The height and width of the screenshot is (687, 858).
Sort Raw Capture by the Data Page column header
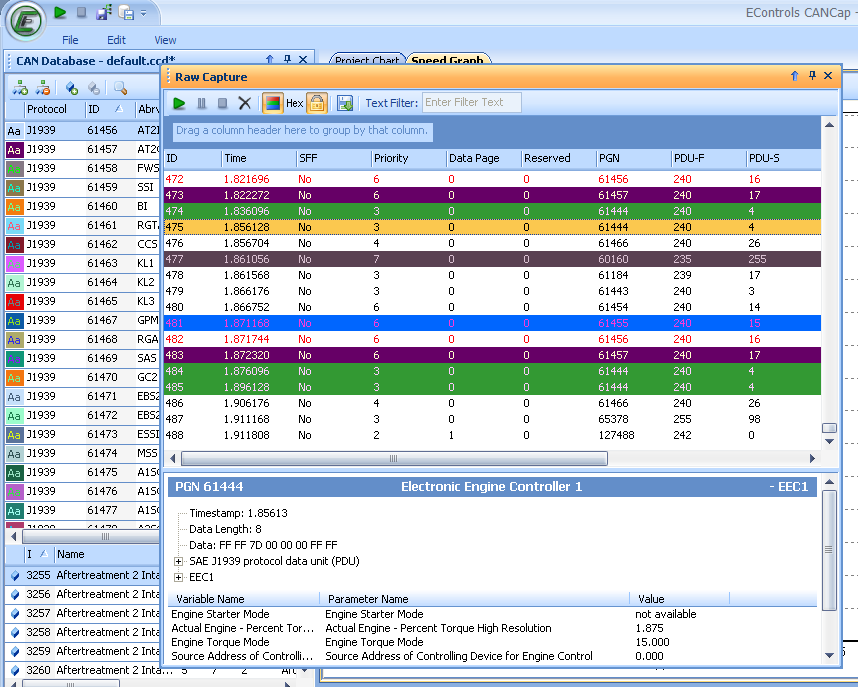click(484, 158)
